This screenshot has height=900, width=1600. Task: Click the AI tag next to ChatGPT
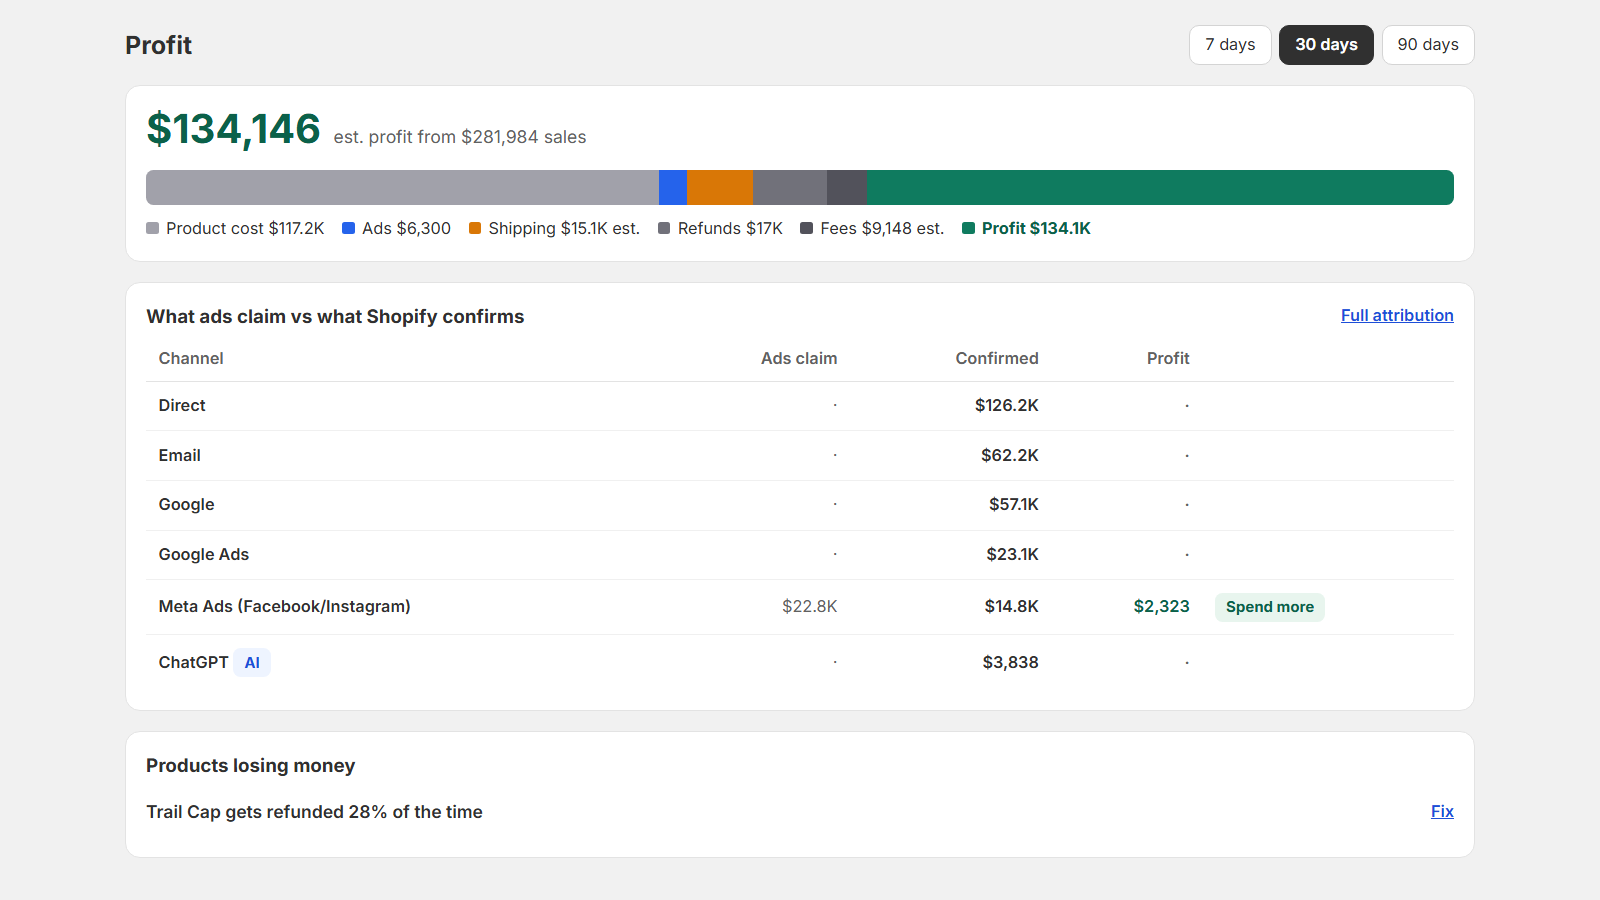[252, 663]
